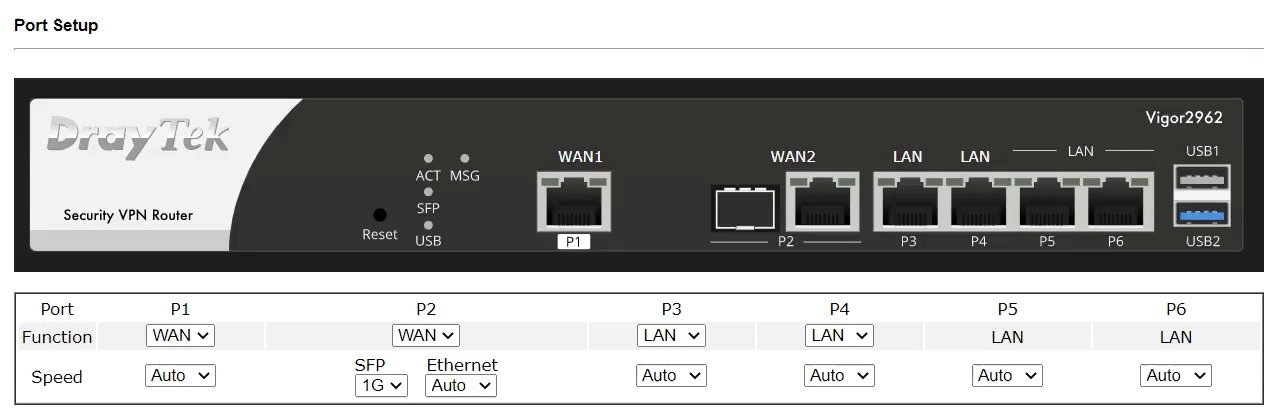1270x412 pixels.
Task: Click the P6 LAN port icon
Action: coord(1116,201)
